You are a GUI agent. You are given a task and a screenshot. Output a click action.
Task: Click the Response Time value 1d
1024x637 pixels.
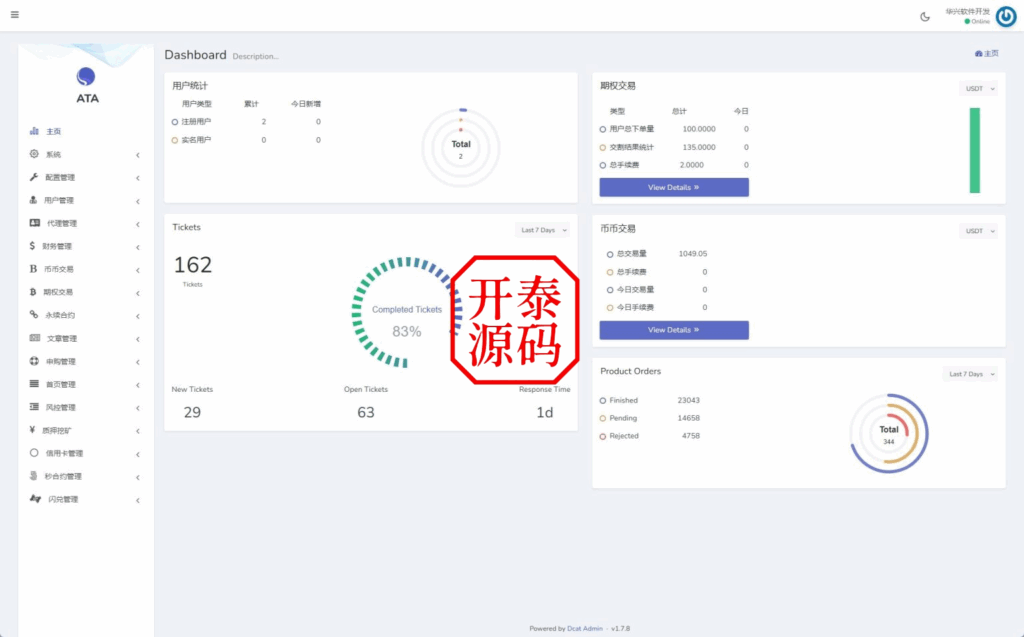tap(545, 412)
